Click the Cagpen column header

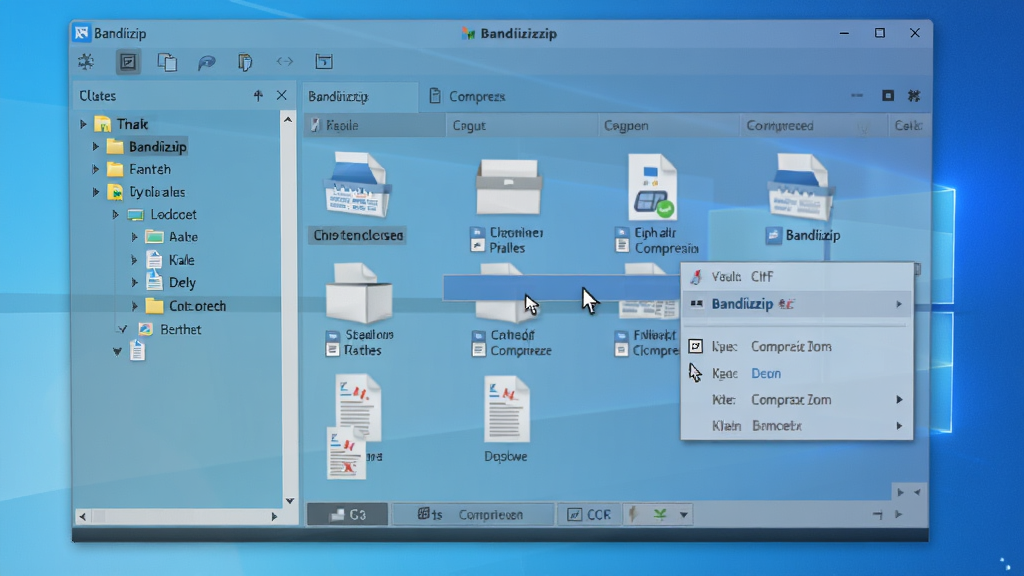(668, 125)
